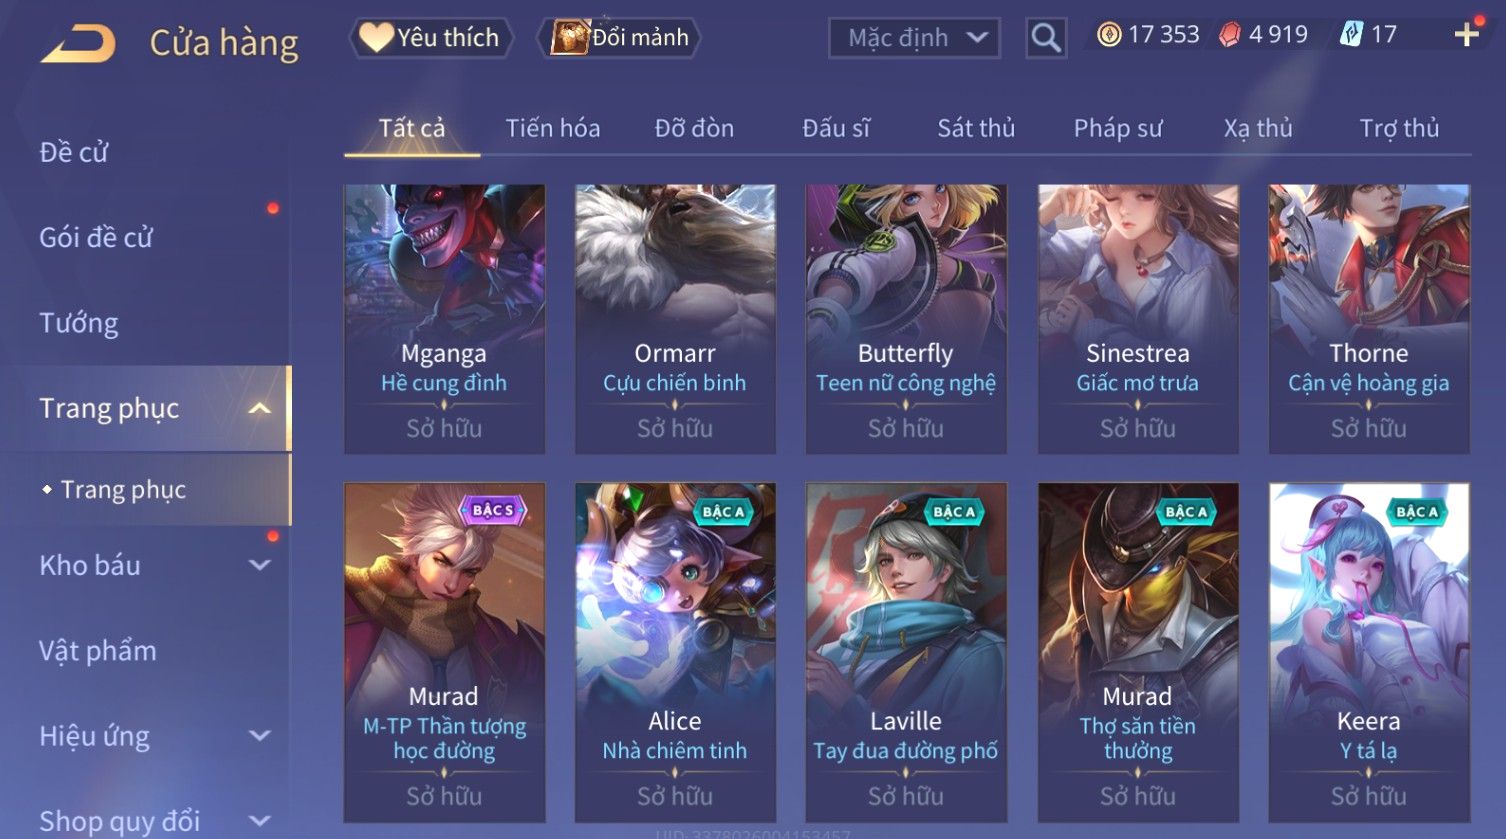Image resolution: width=1506 pixels, height=839 pixels.
Task: Click the red ruby currency icon
Action: coord(1230,35)
